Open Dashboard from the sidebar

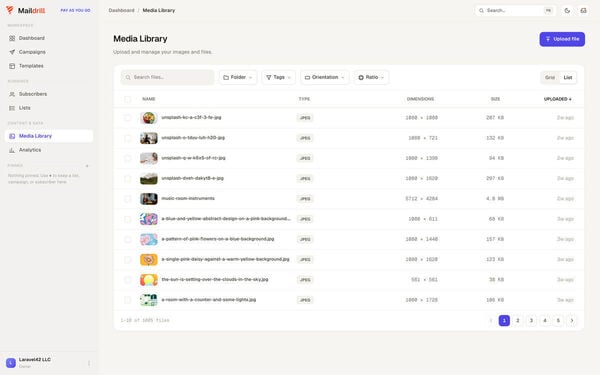point(49,38)
